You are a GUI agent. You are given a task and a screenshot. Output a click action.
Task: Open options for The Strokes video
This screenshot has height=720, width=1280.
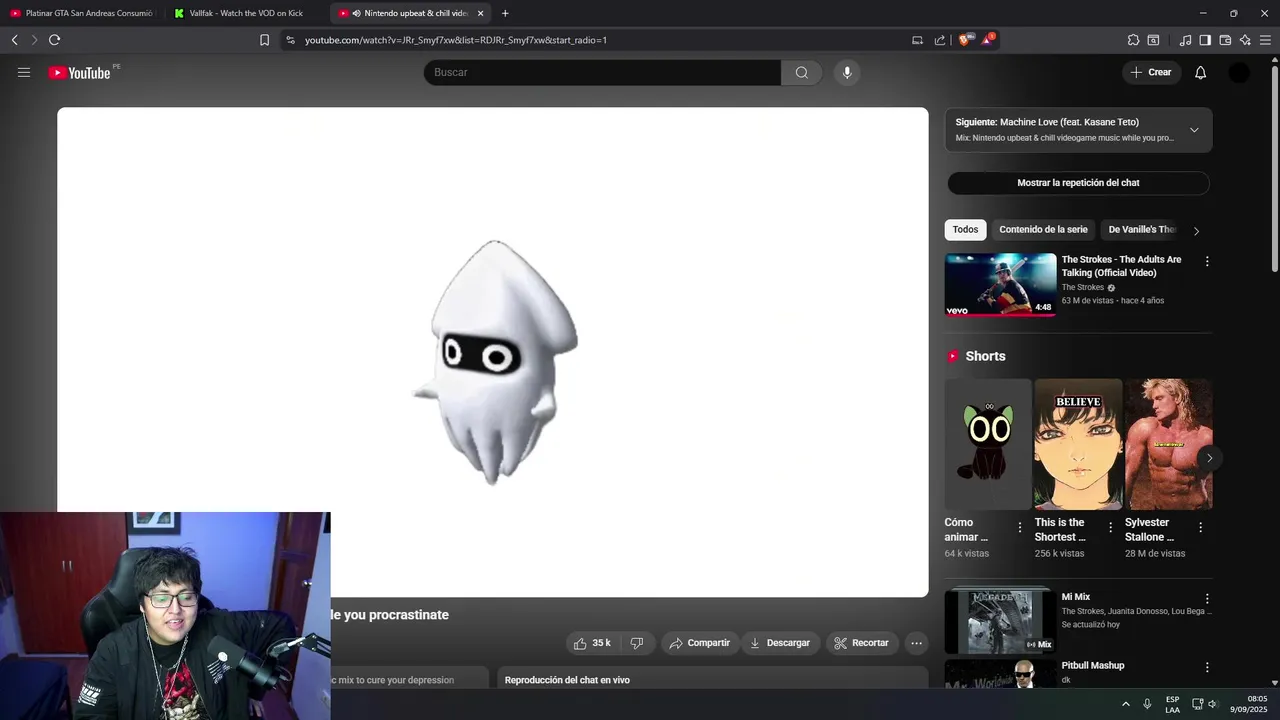1207,261
